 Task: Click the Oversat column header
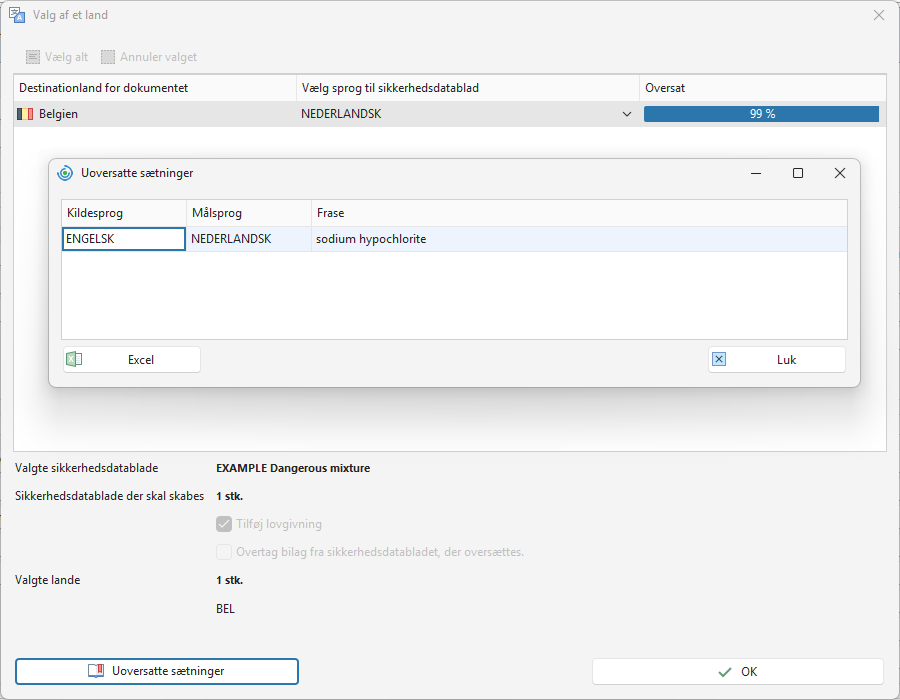point(763,88)
